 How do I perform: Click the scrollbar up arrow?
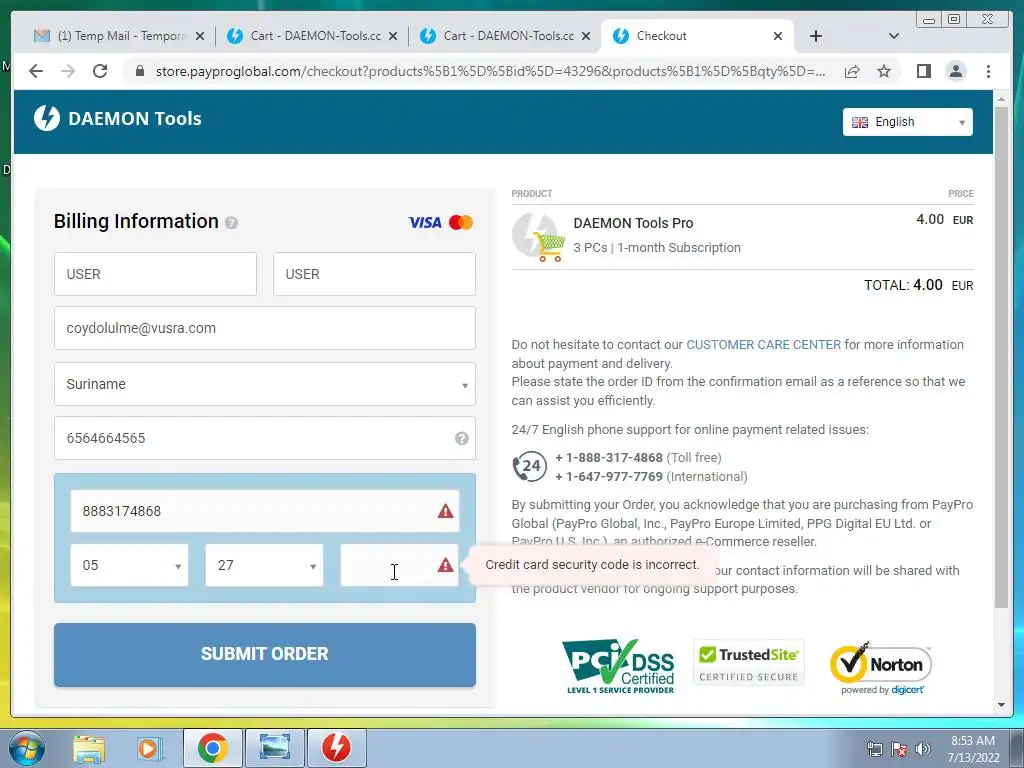click(x=1001, y=99)
